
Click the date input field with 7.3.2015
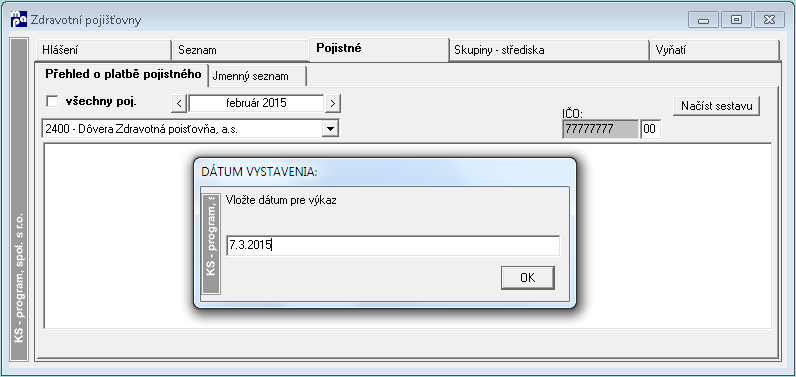click(392, 246)
